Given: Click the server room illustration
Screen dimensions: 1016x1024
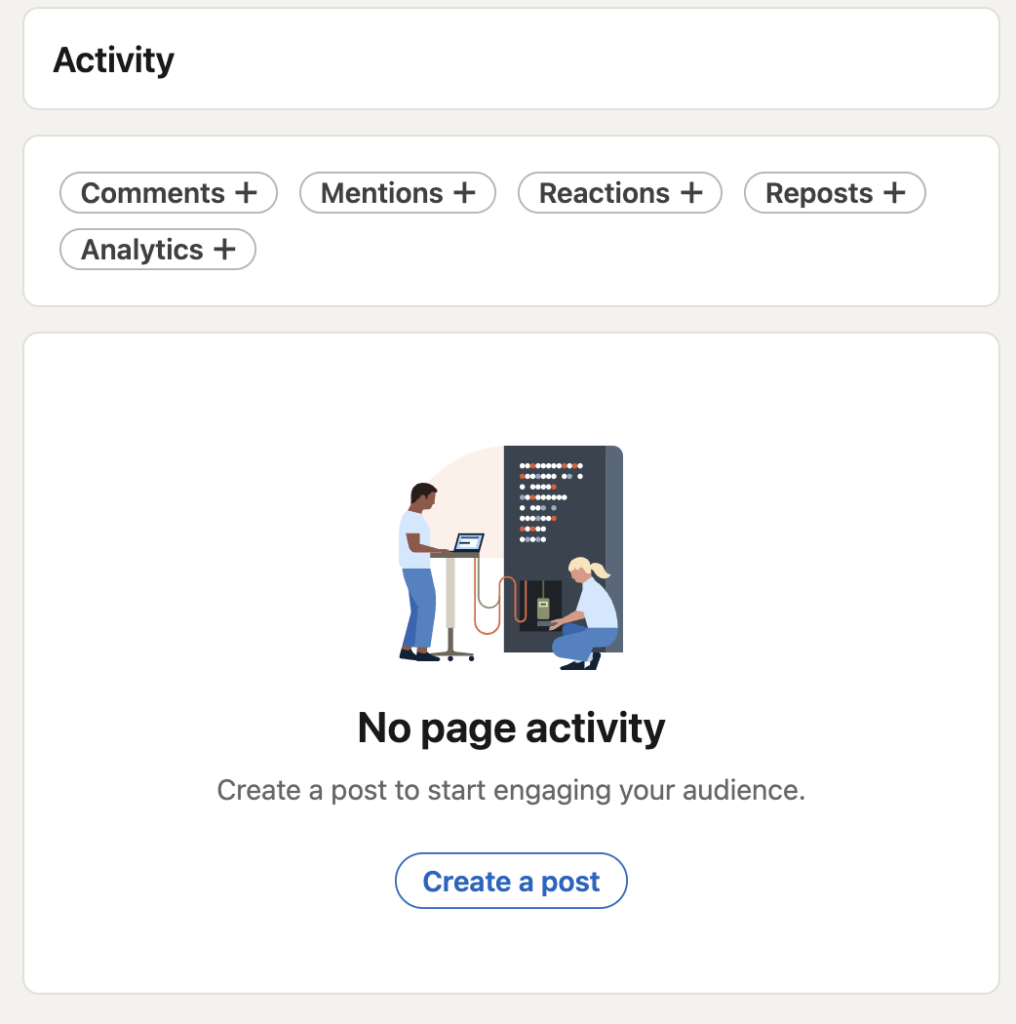Looking at the screenshot, I should point(511,558).
